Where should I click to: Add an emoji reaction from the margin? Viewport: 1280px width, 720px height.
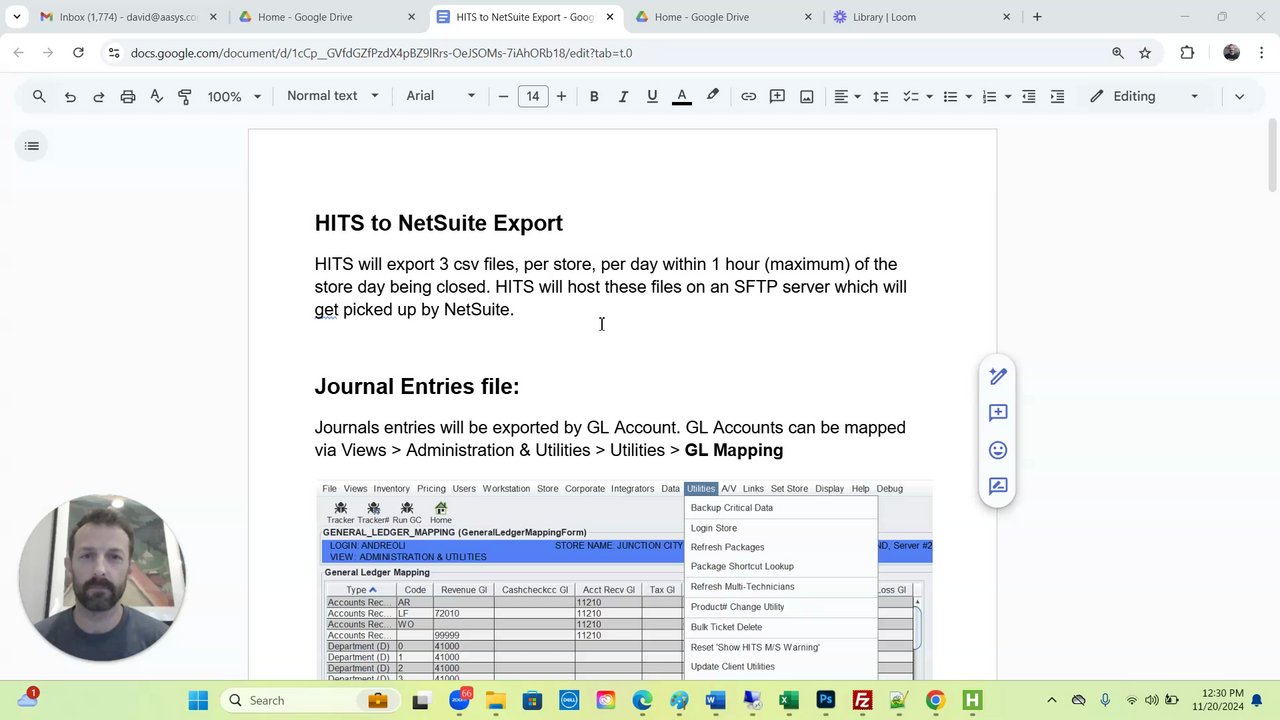[x=998, y=450]
